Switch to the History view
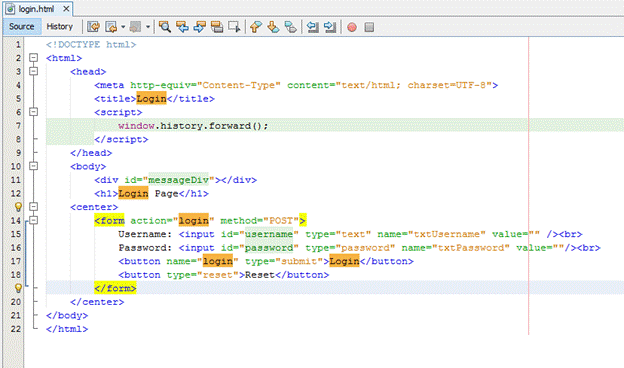624x368 pixels. coord(60,27)
